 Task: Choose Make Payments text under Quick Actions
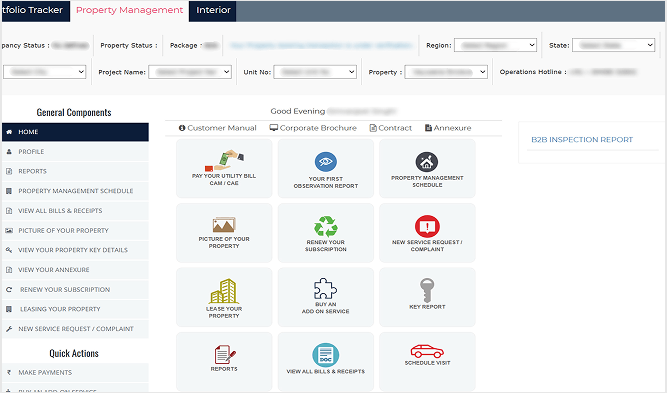tap(45, 373)
